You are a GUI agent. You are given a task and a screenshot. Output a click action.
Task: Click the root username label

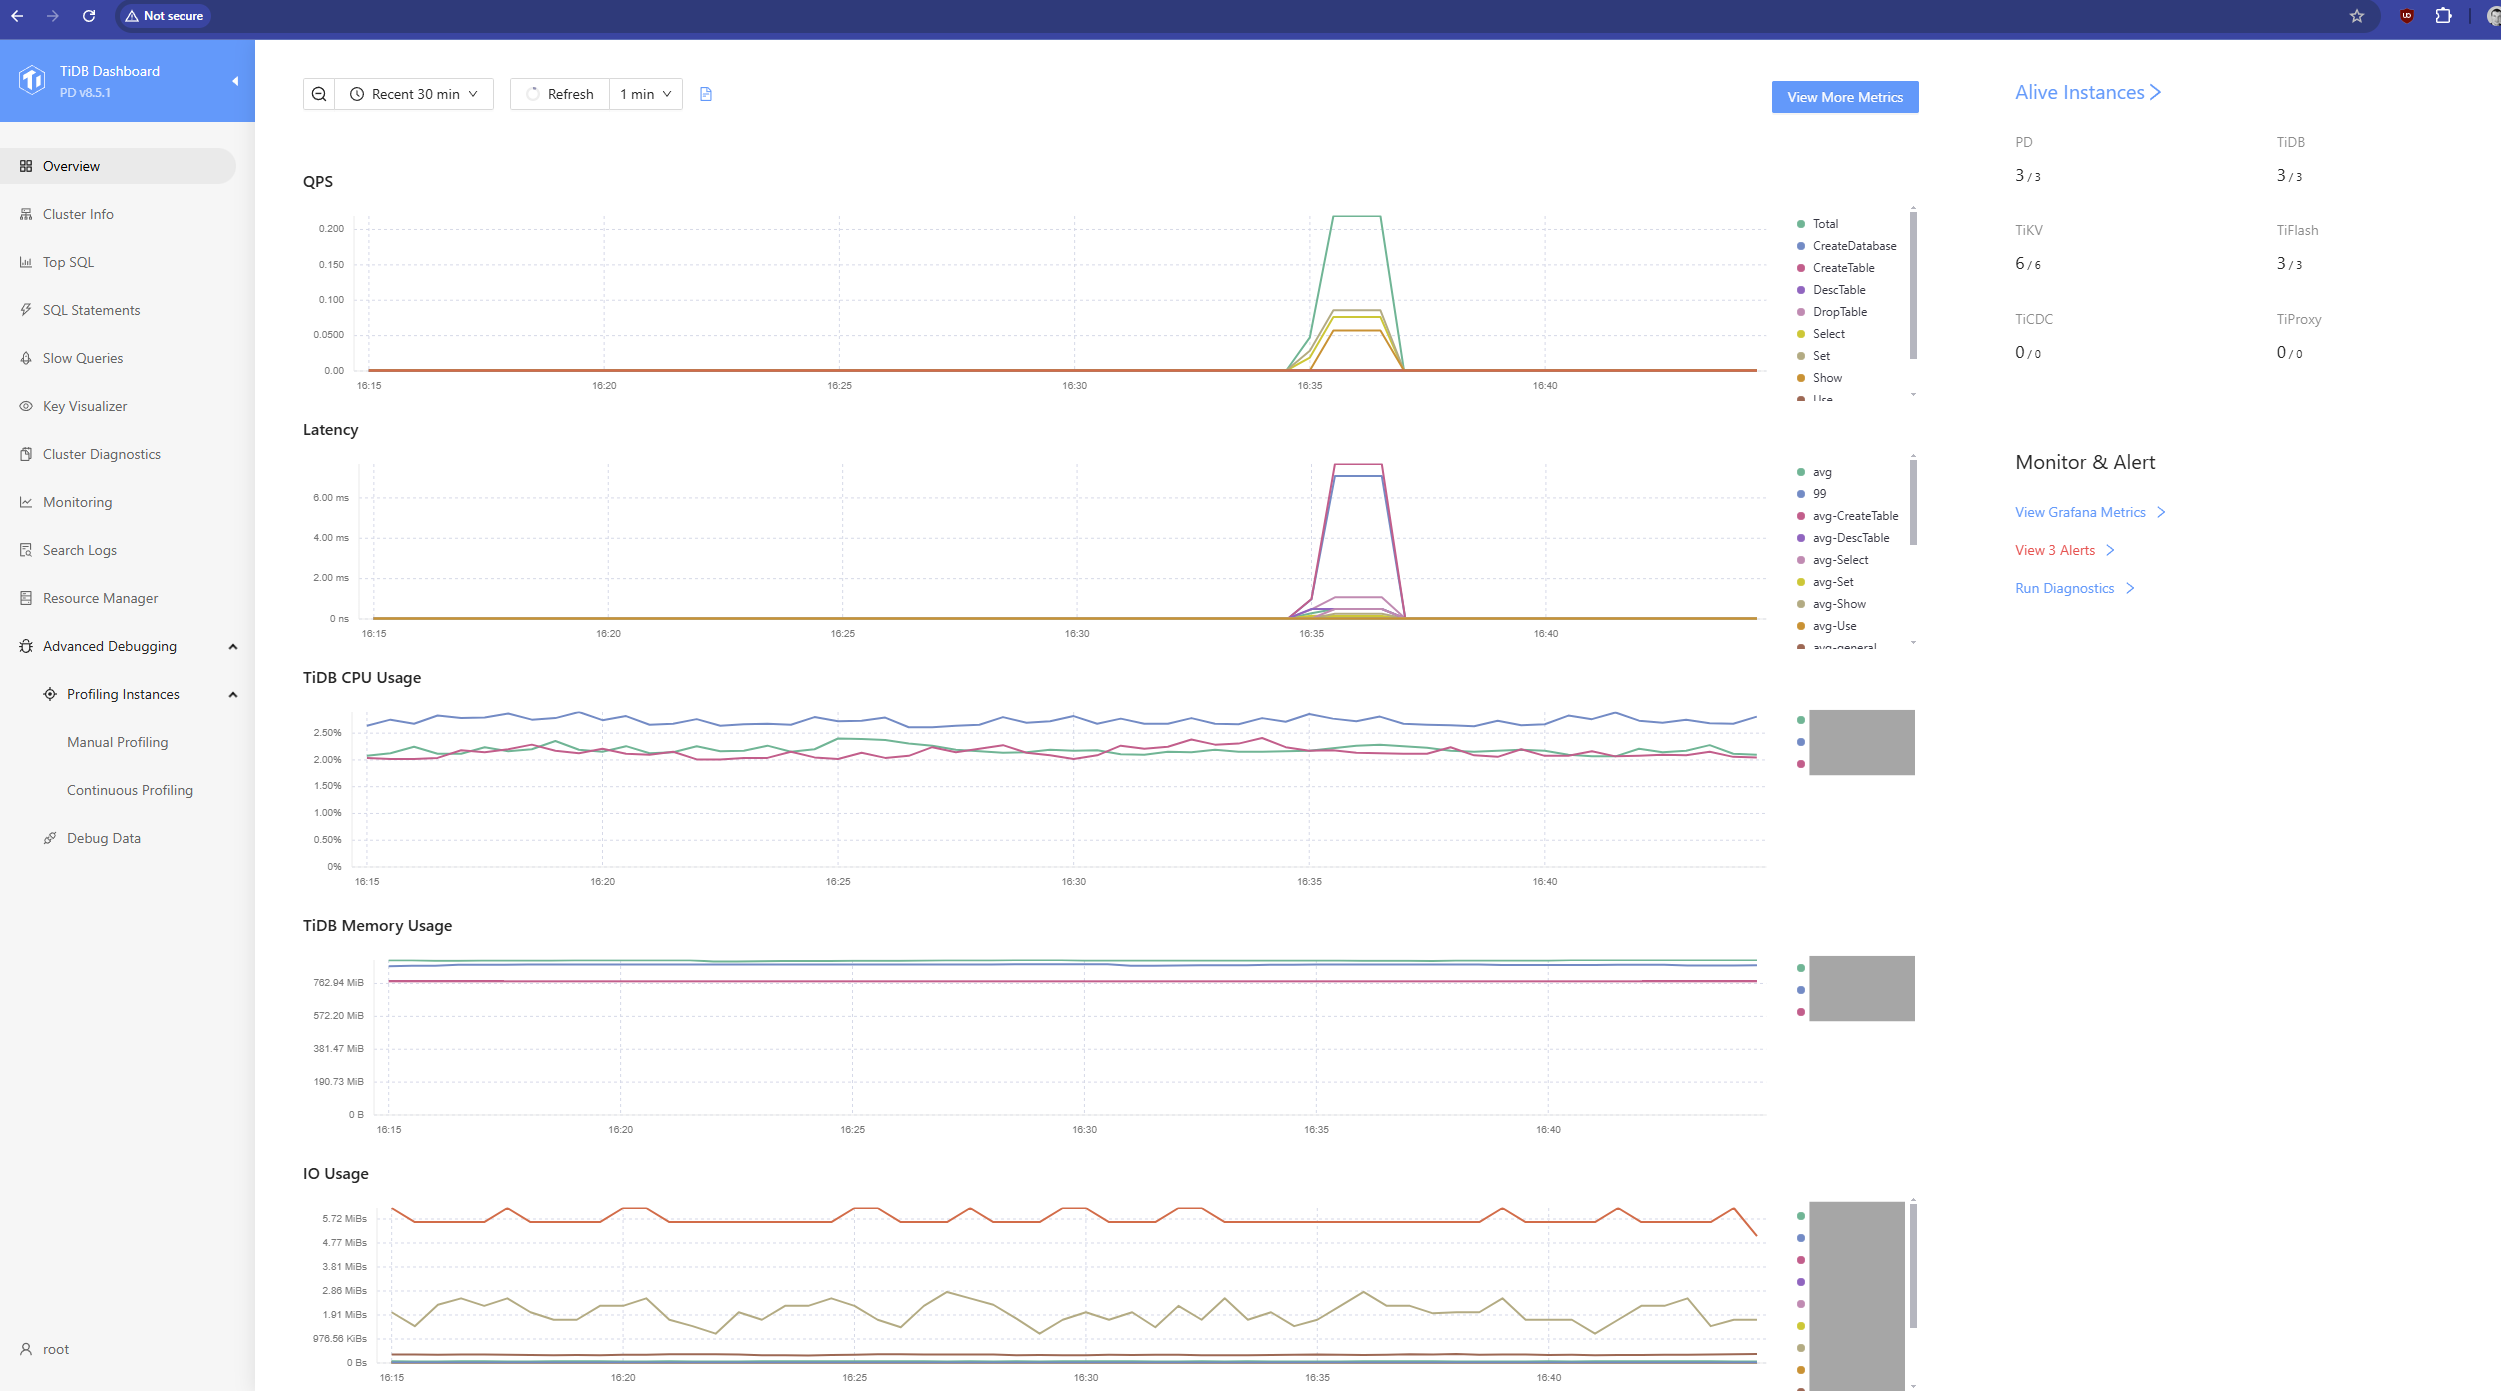click(x=56, y=1349)
